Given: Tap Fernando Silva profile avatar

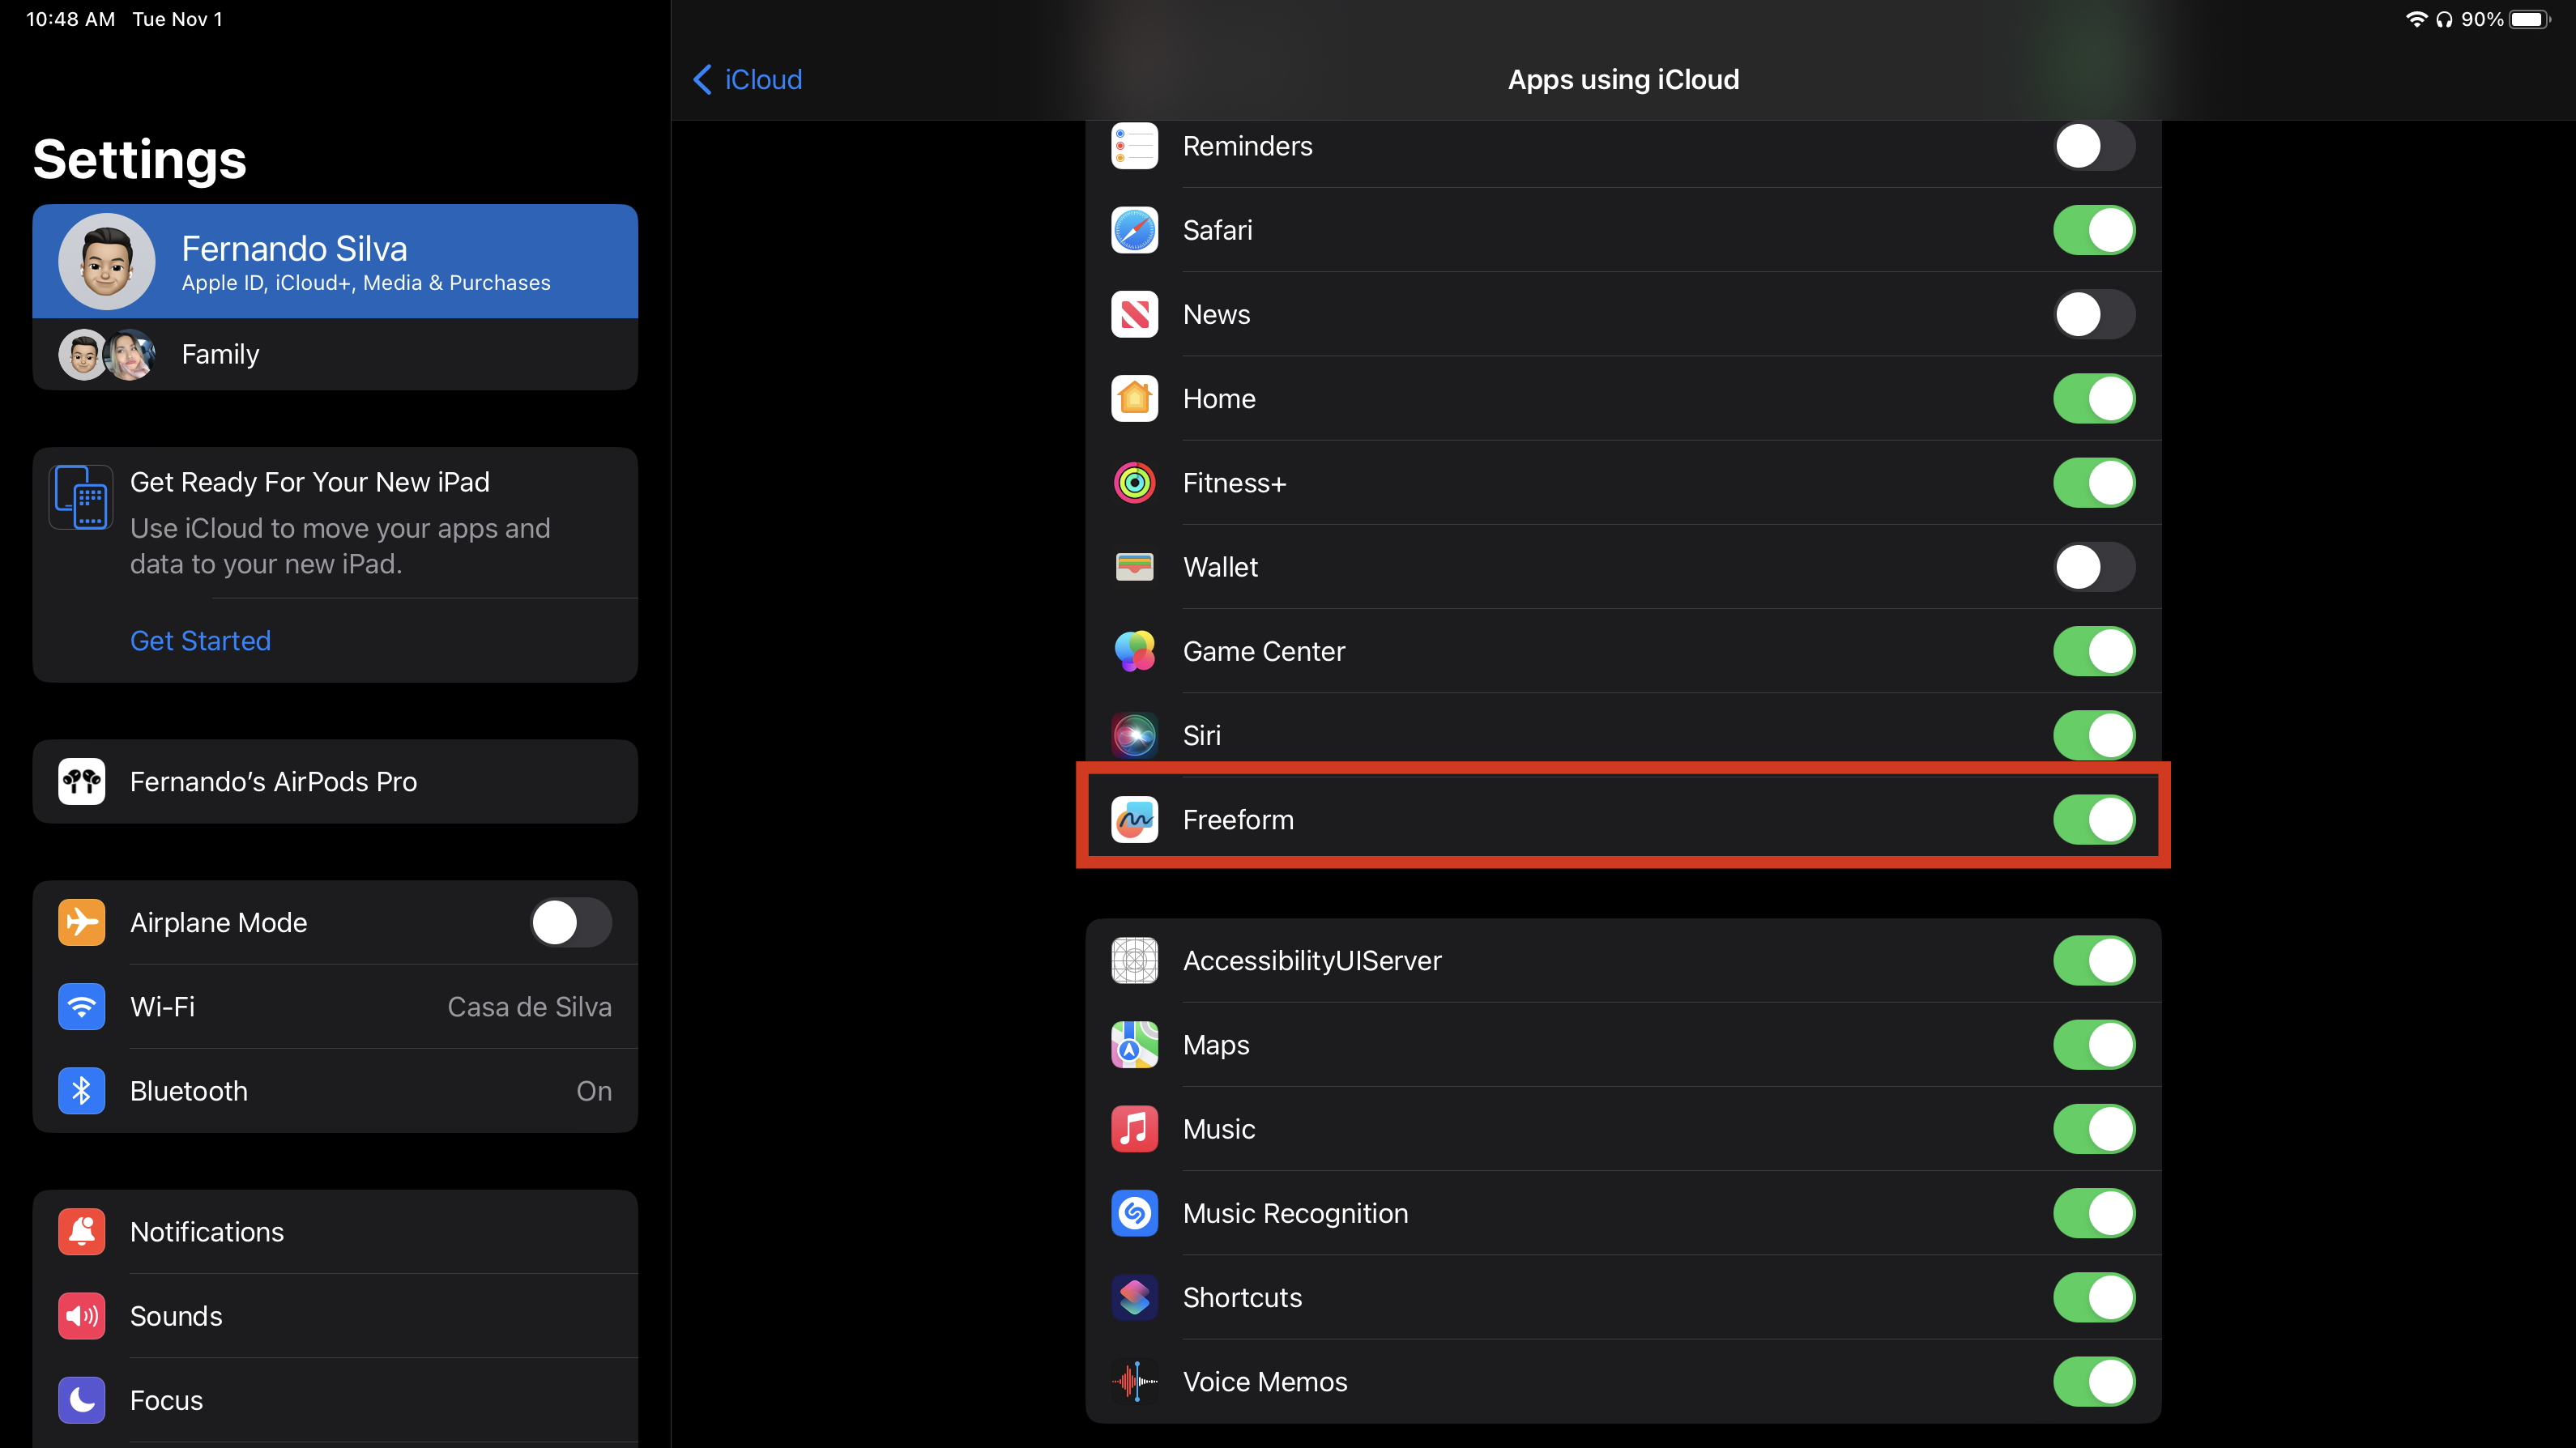Looking at the screenshot, I should pyautogui.click(x=107, y=261).
